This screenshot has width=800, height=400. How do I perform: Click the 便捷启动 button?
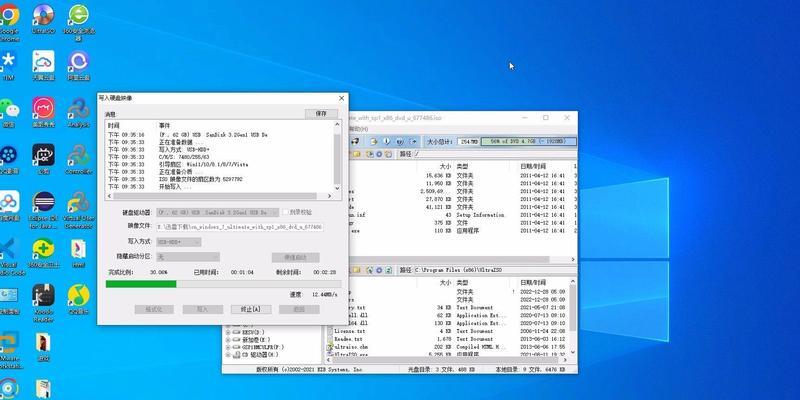(x=295, y=257)
